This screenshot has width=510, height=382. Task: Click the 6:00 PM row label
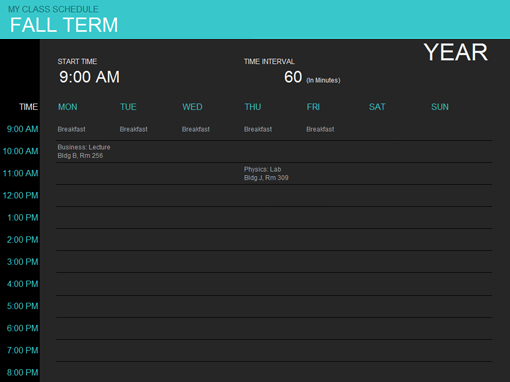pyautogui.click(x=23, y=328)
